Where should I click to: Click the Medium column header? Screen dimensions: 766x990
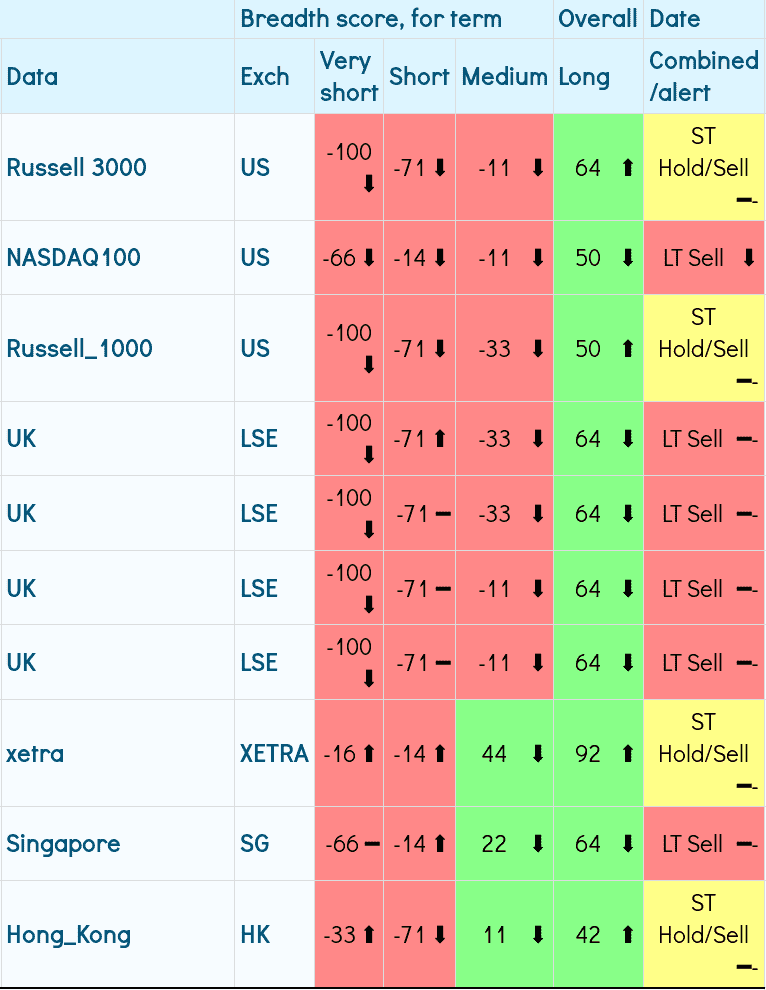coord(504,76)
